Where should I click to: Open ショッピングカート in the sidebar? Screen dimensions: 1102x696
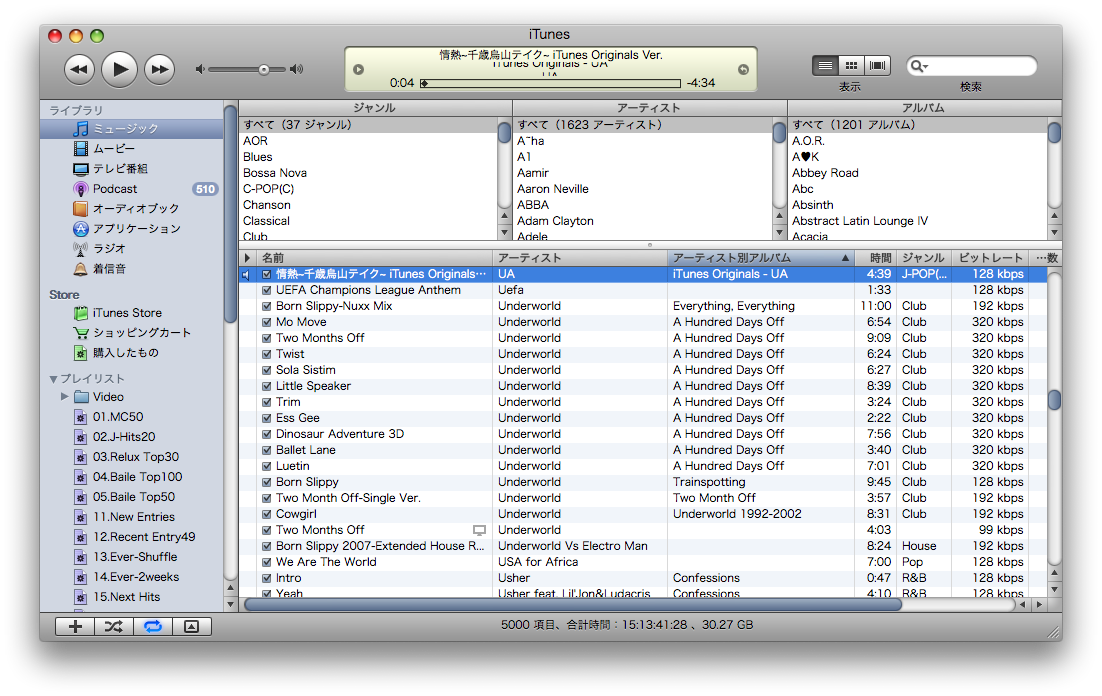(x=131, y=333)
